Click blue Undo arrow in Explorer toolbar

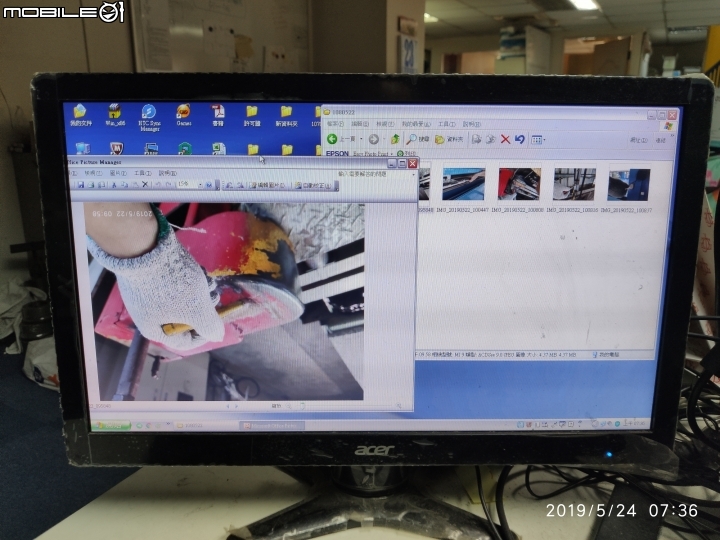[519, 139]
